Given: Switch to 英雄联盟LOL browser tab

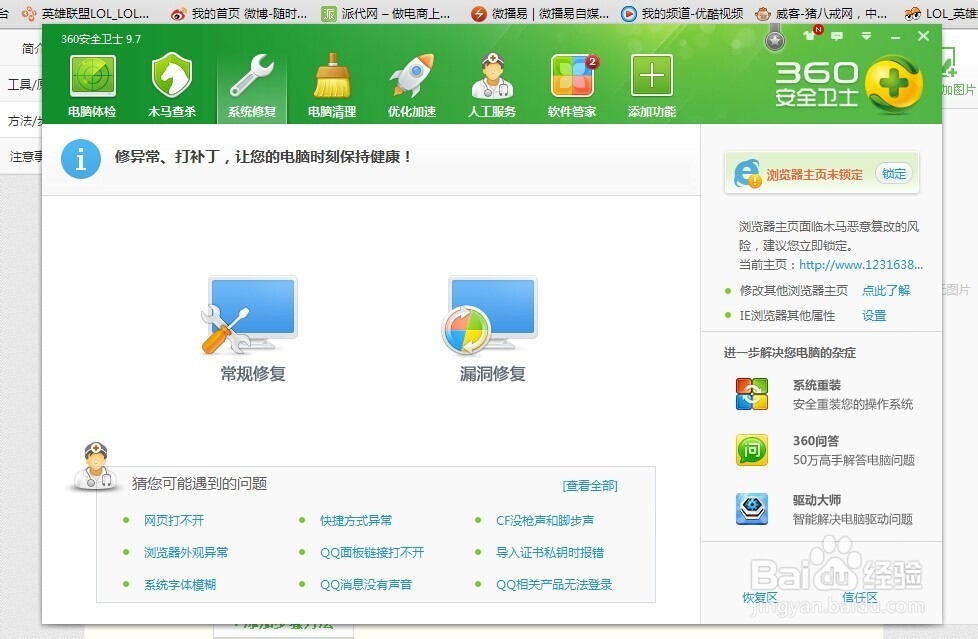Looking at the screenshot, I should (x=87, y=13).
